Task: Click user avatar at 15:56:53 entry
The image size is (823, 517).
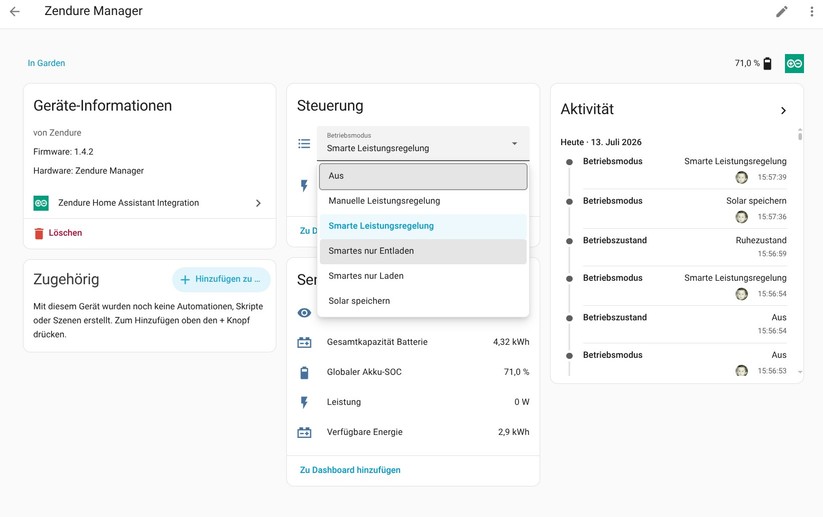Action: (741, 371)
